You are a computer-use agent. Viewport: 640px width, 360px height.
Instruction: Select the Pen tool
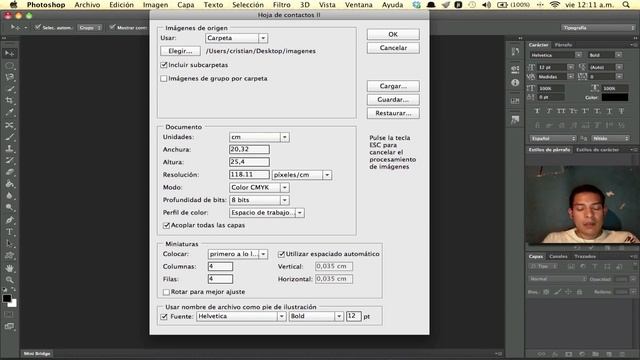click(x=9, y=220)
